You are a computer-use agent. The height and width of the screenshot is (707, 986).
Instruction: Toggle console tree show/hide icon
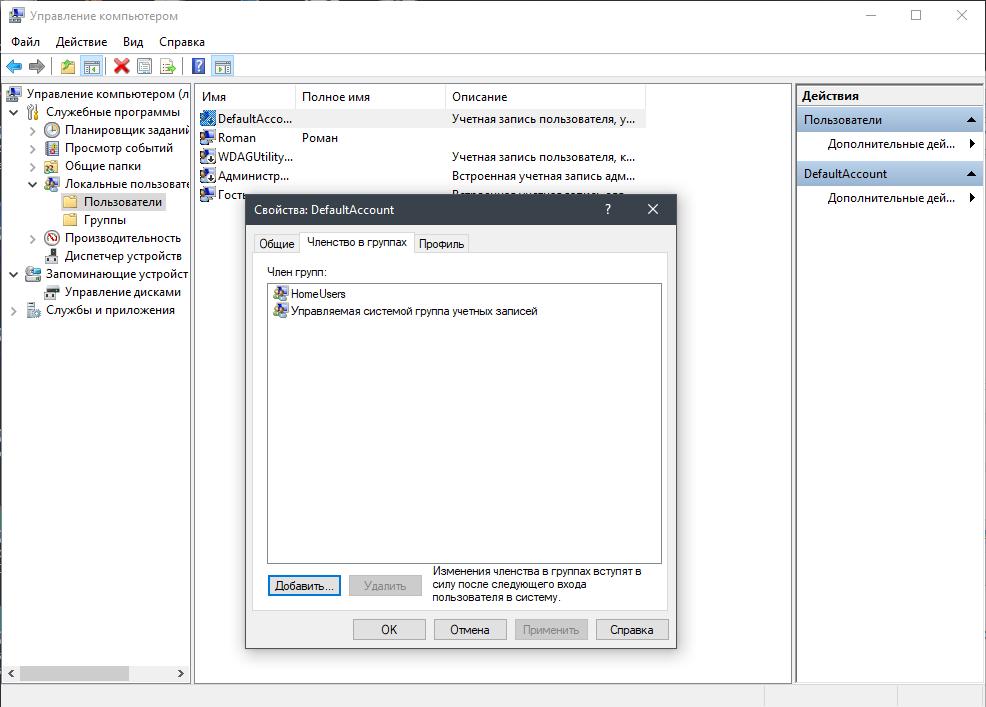[92, 66]
